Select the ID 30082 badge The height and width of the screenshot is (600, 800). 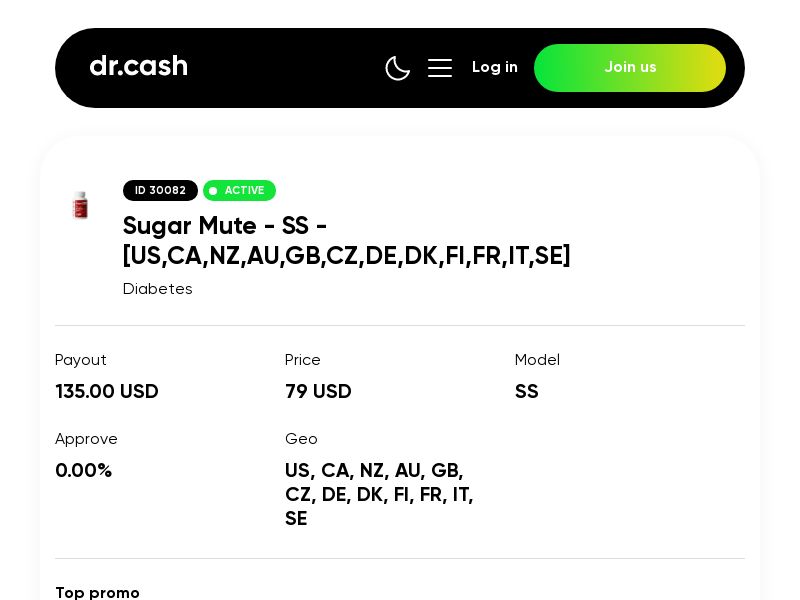(160, 190)
